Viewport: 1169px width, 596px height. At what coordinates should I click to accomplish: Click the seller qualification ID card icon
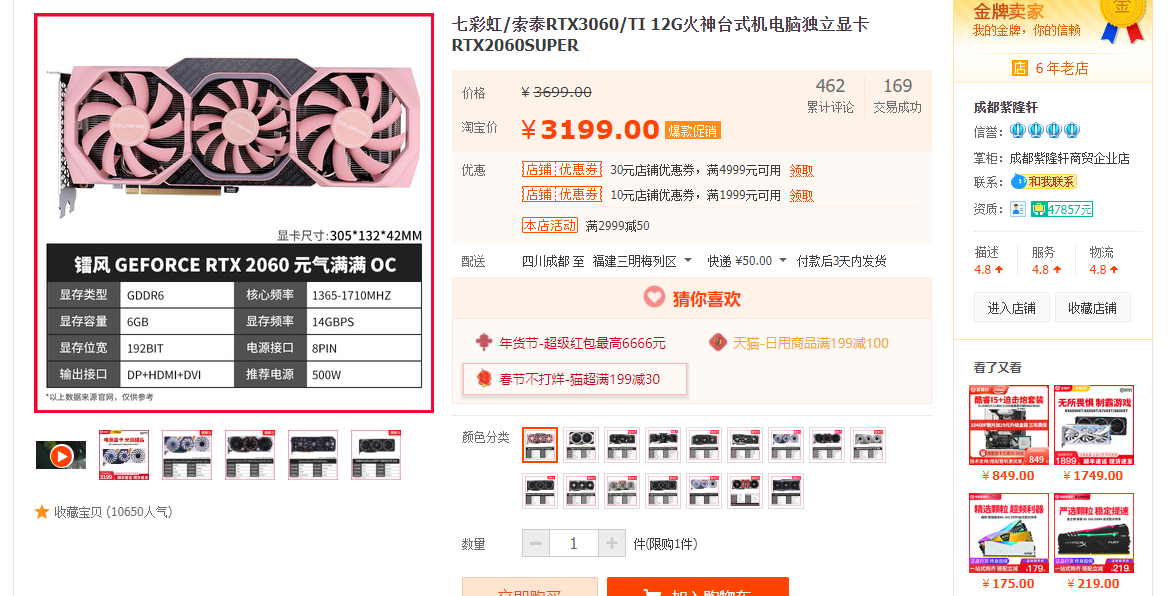1018,210
